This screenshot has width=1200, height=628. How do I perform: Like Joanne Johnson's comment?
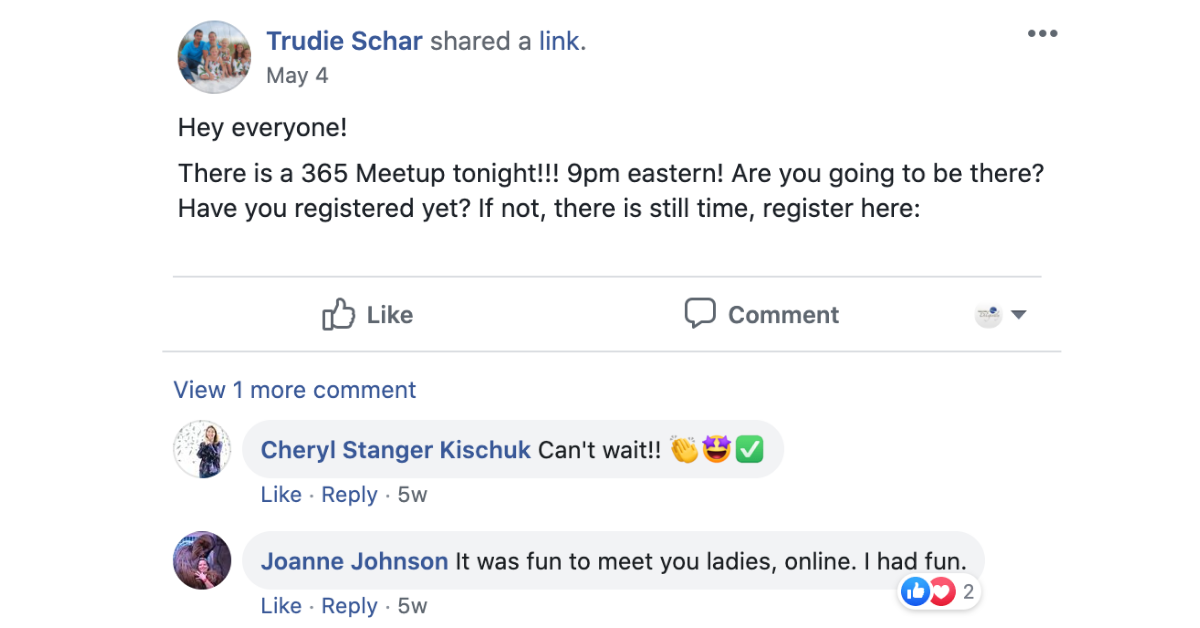(x=281, y=606)
